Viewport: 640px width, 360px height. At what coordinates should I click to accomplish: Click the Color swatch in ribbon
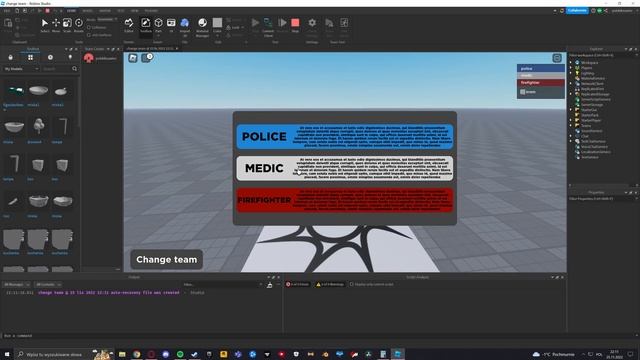[217, 22]
